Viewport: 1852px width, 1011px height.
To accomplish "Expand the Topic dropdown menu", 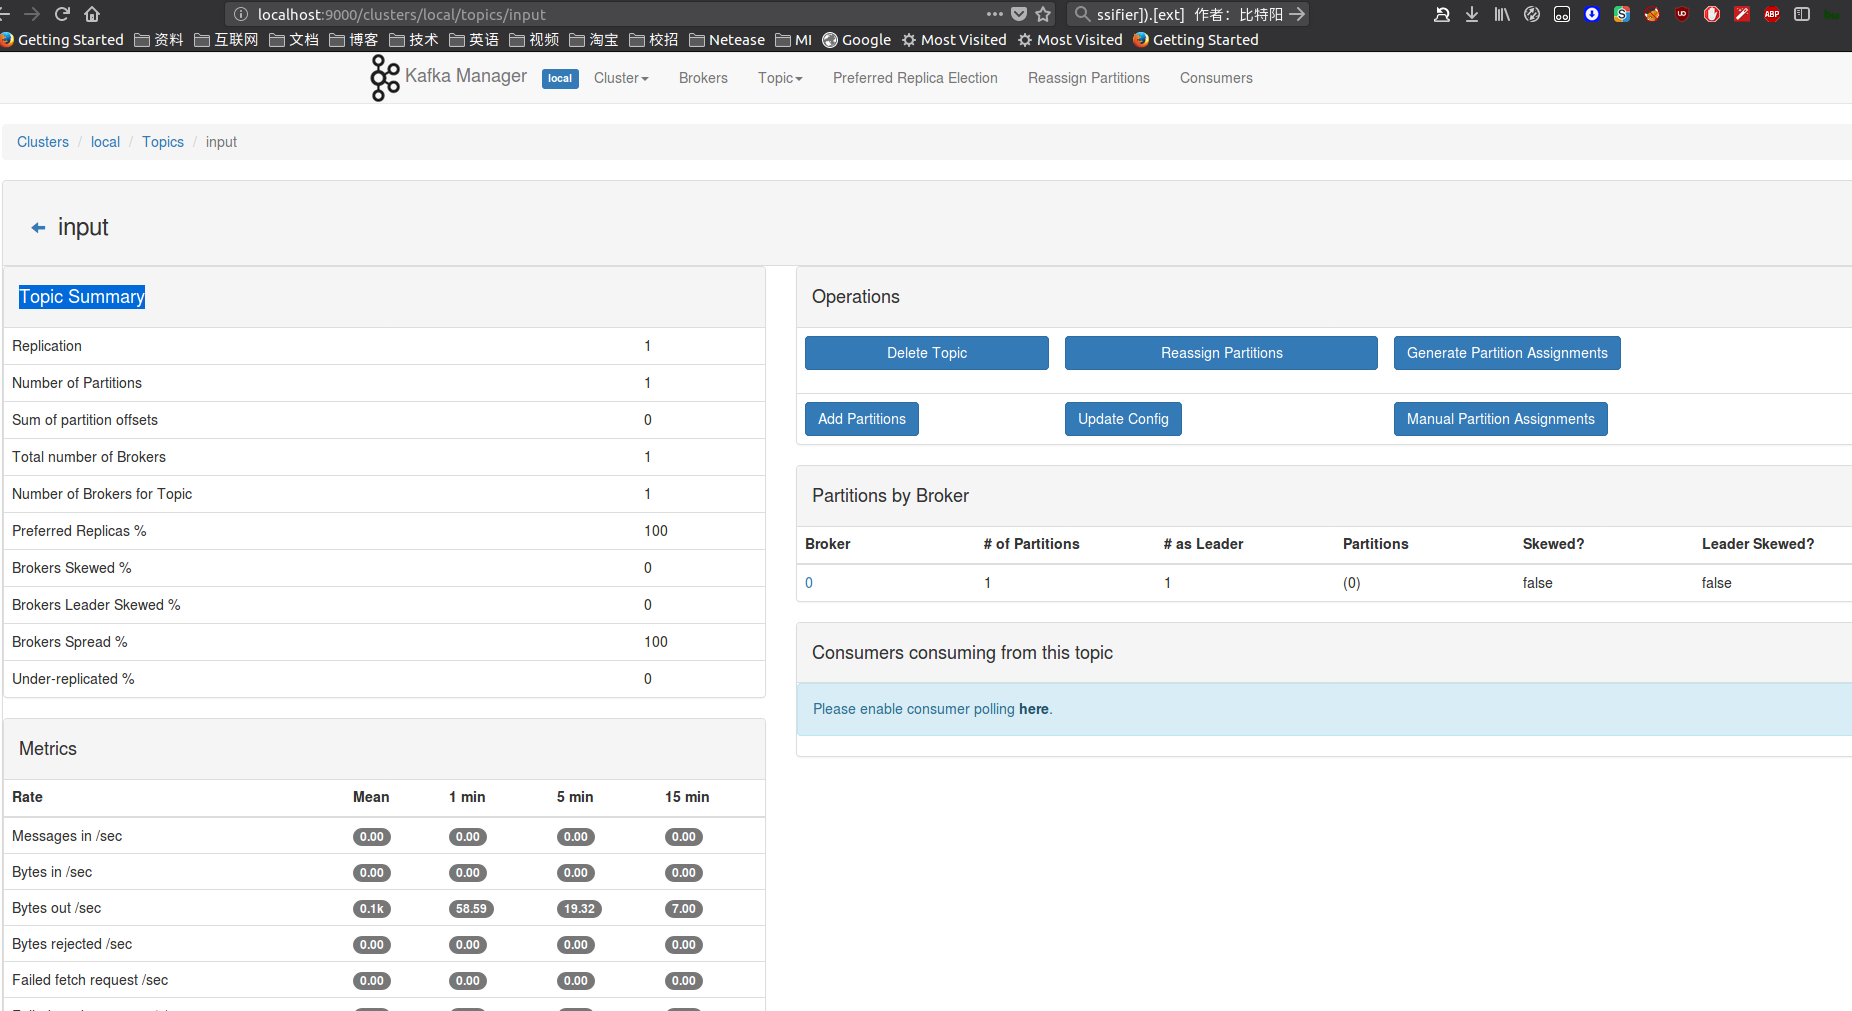I will point(780,78).
